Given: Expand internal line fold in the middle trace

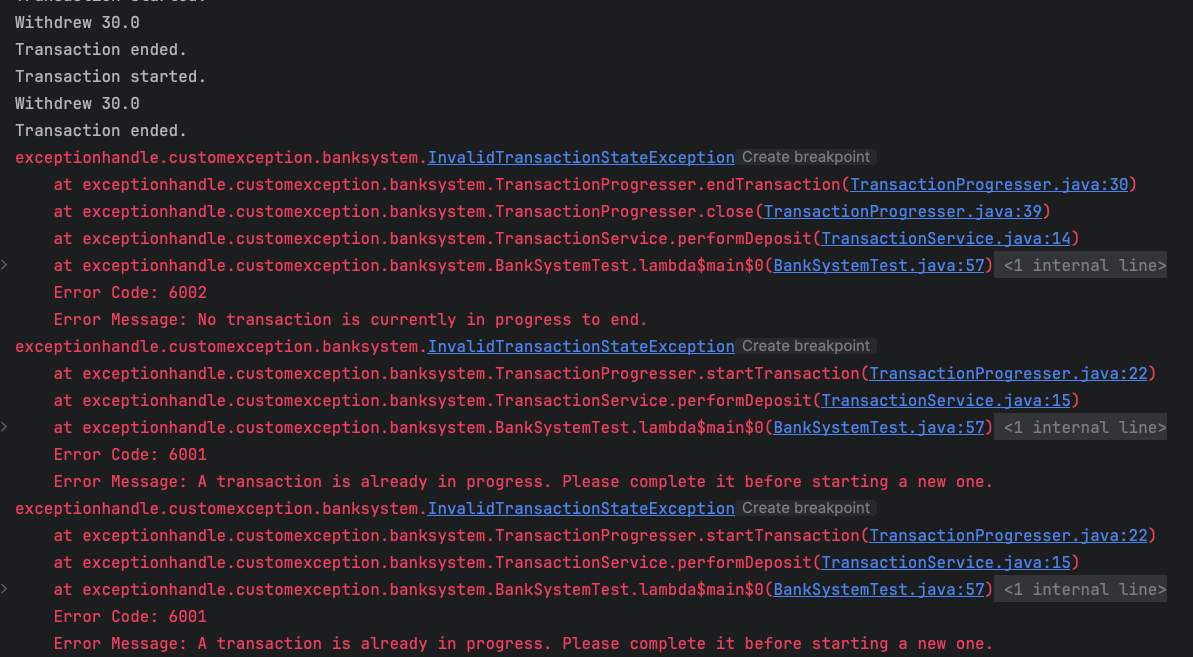Looking at the screenshot, I should 1080,427.
